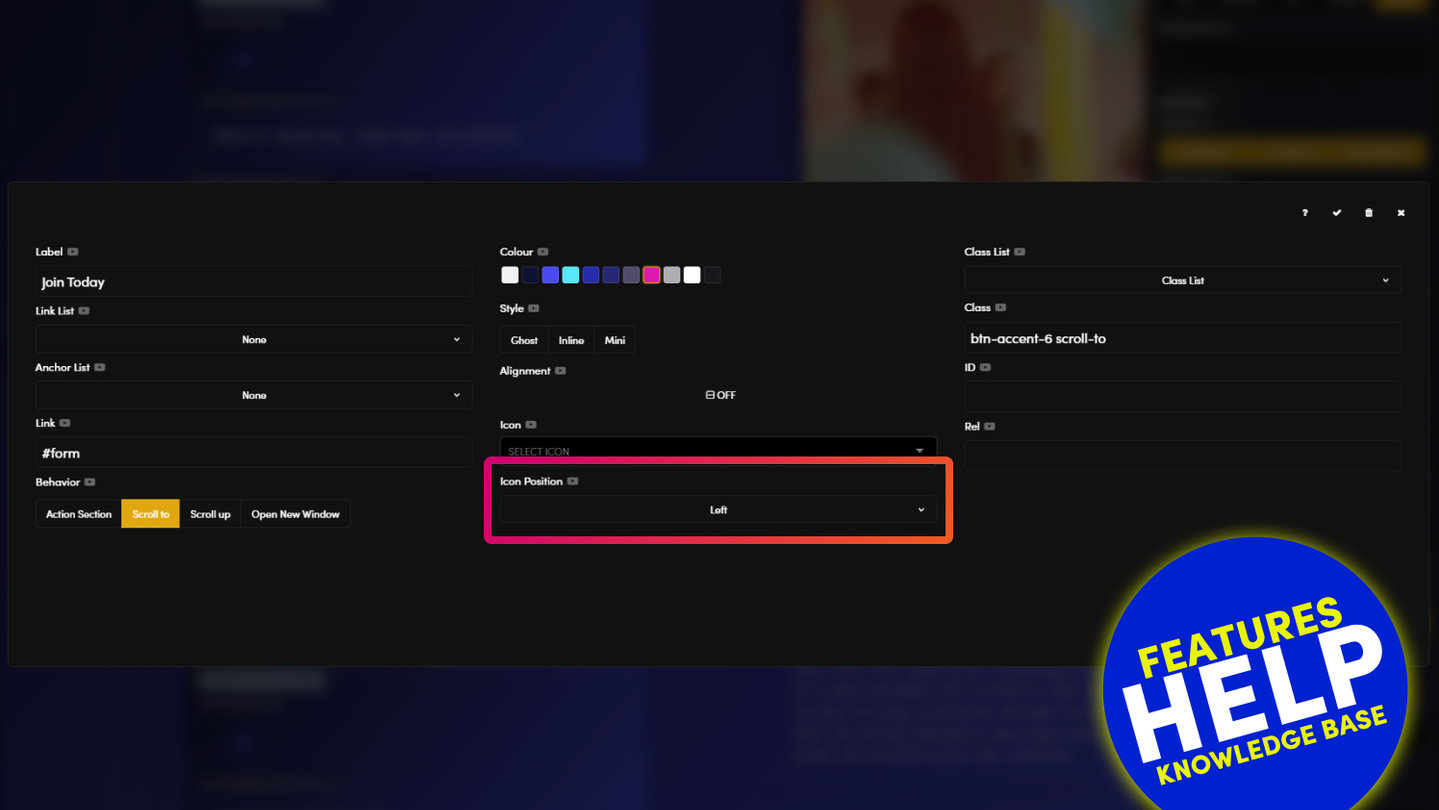
Task: Click the help question mark icon
Action: [x=1305, y=213]
